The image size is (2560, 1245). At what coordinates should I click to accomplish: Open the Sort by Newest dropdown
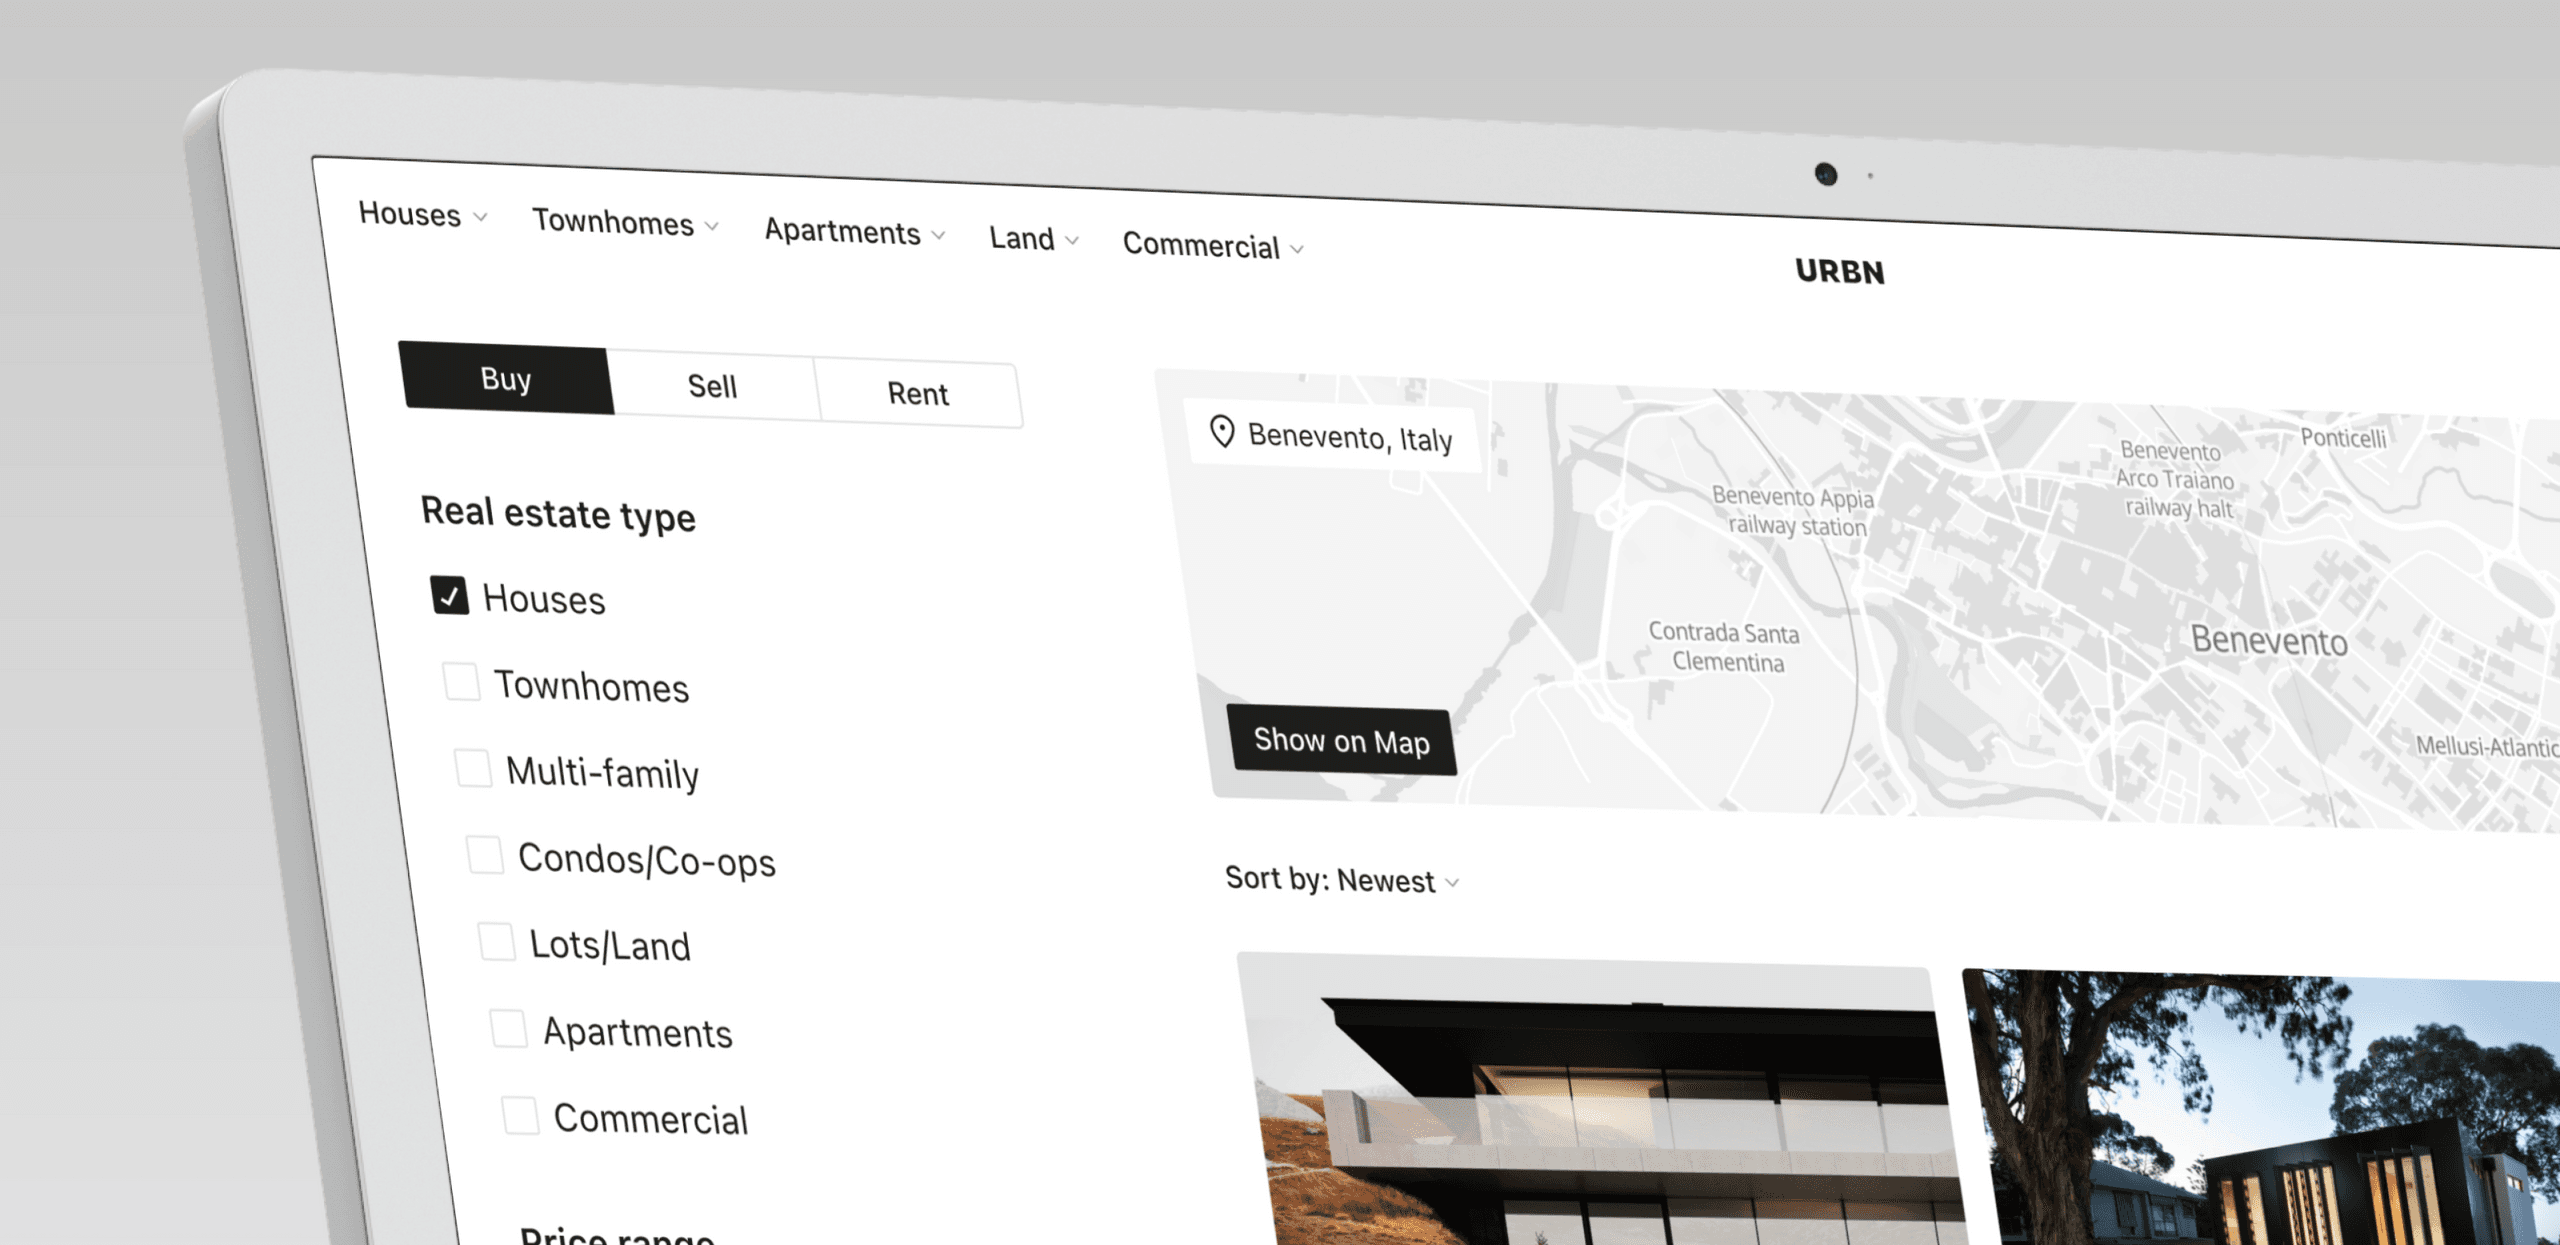pos(1337,881)
